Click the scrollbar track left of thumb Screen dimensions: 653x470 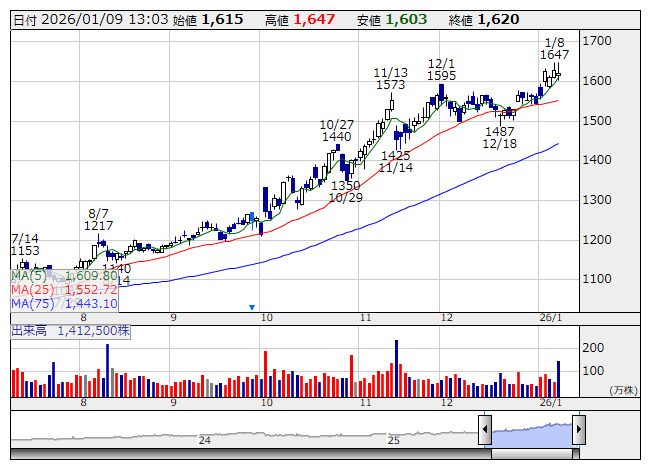[x=251, y=454]
